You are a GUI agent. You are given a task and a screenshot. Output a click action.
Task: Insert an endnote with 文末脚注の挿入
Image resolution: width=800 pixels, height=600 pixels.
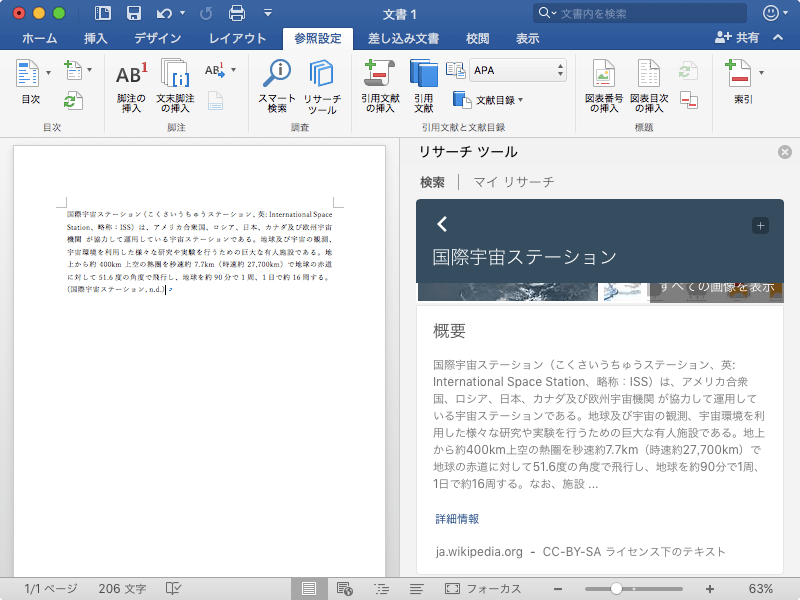(x=175, y=86)
